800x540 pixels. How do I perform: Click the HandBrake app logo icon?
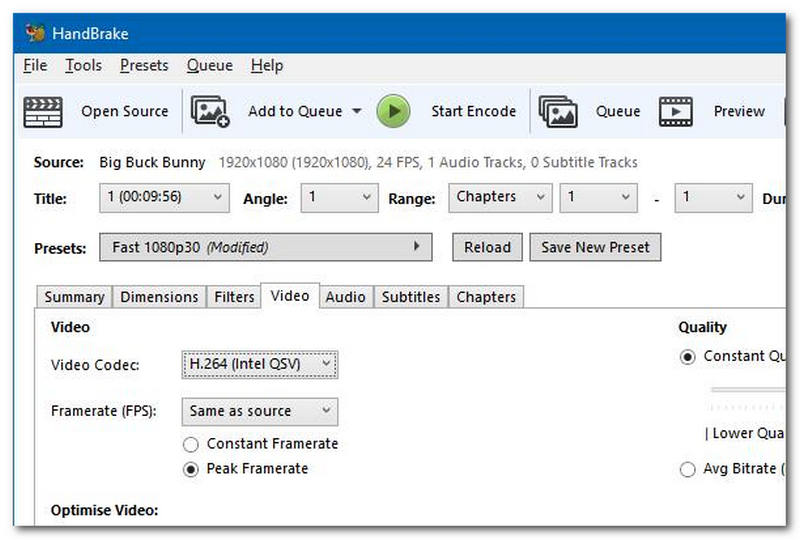35,33
